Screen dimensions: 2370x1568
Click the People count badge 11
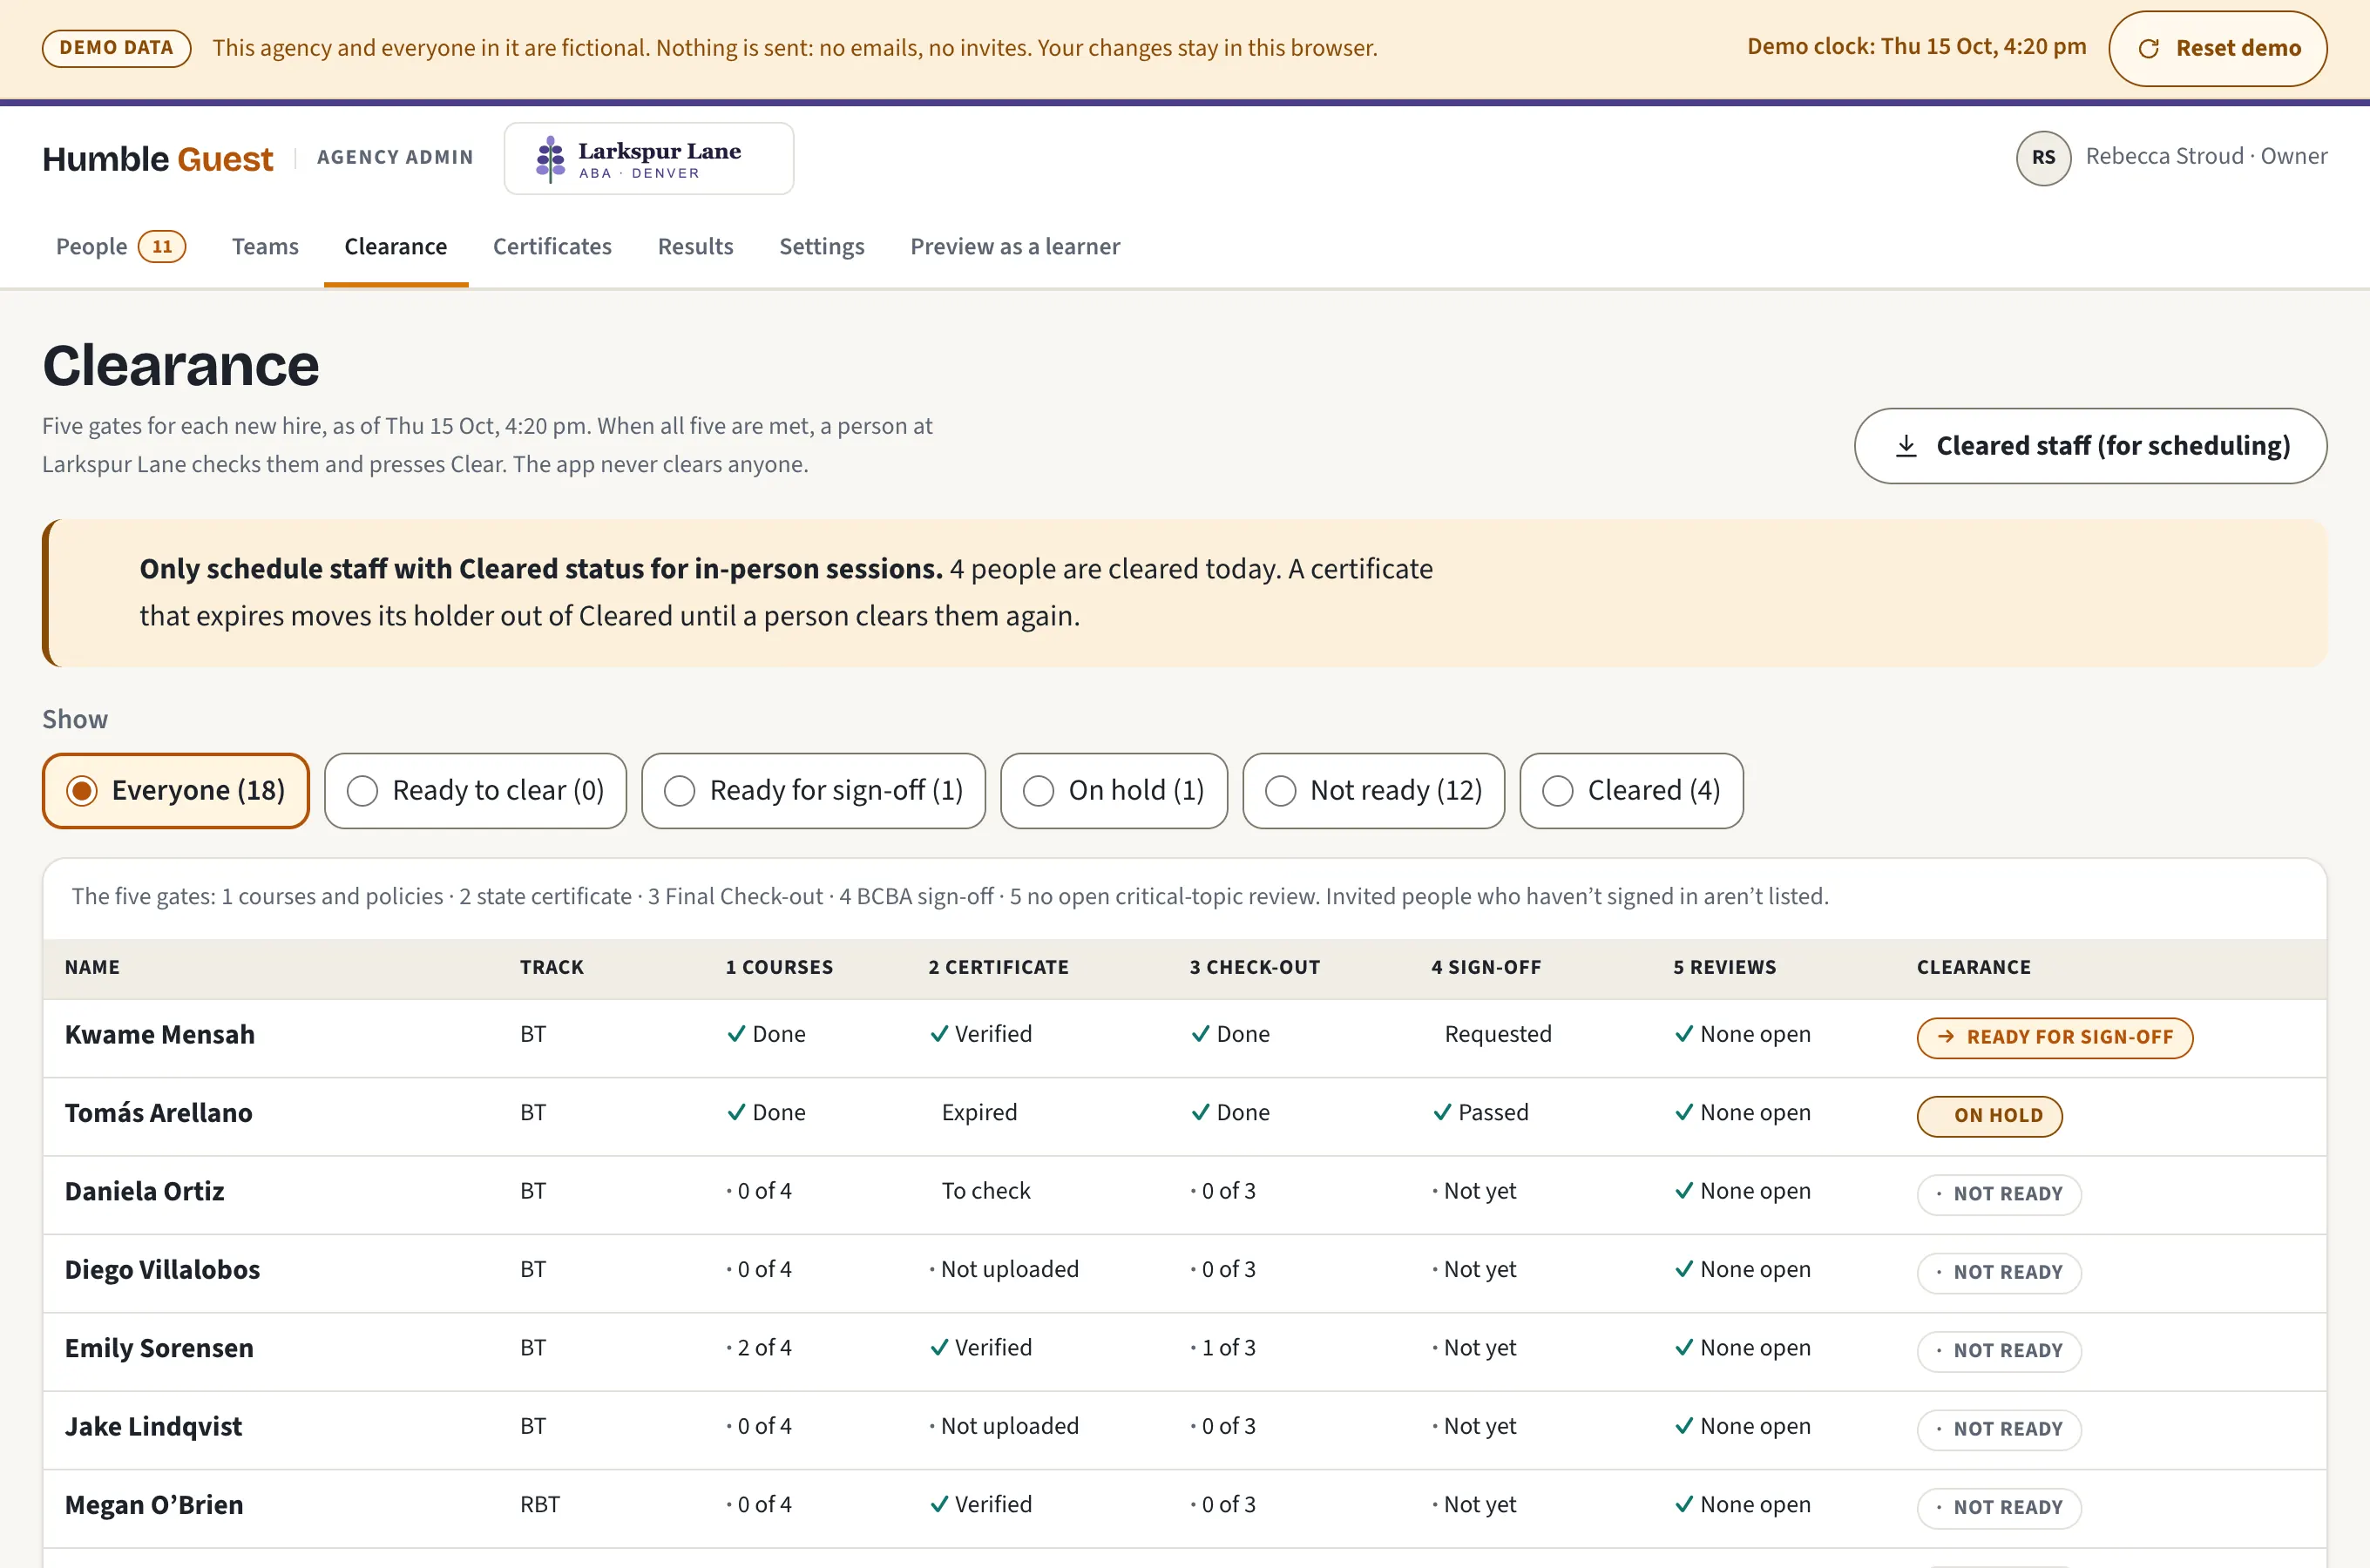pos(162,247)
